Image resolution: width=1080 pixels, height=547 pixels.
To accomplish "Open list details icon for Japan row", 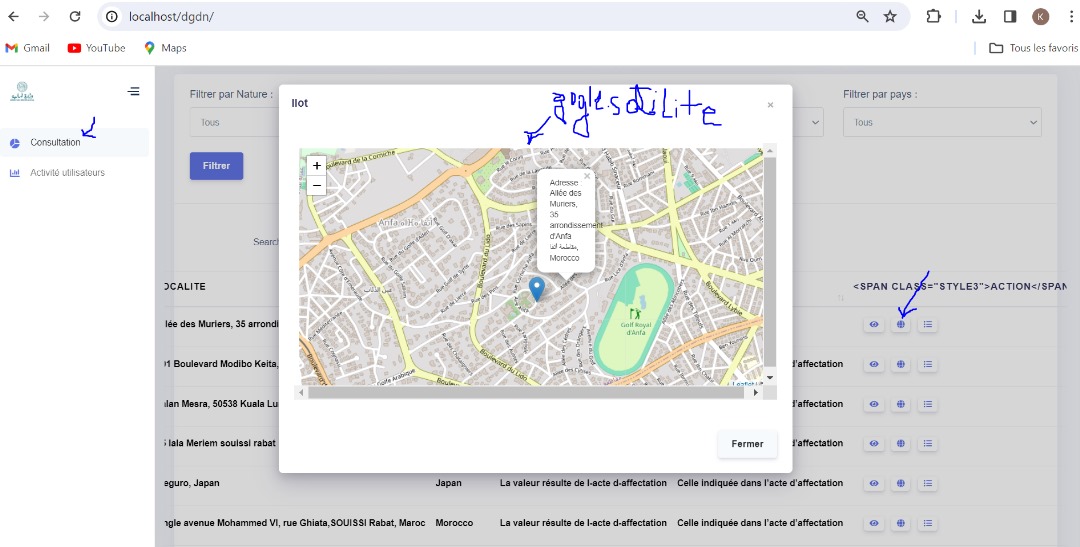I will pyautogui.click(x=927, y=483).
